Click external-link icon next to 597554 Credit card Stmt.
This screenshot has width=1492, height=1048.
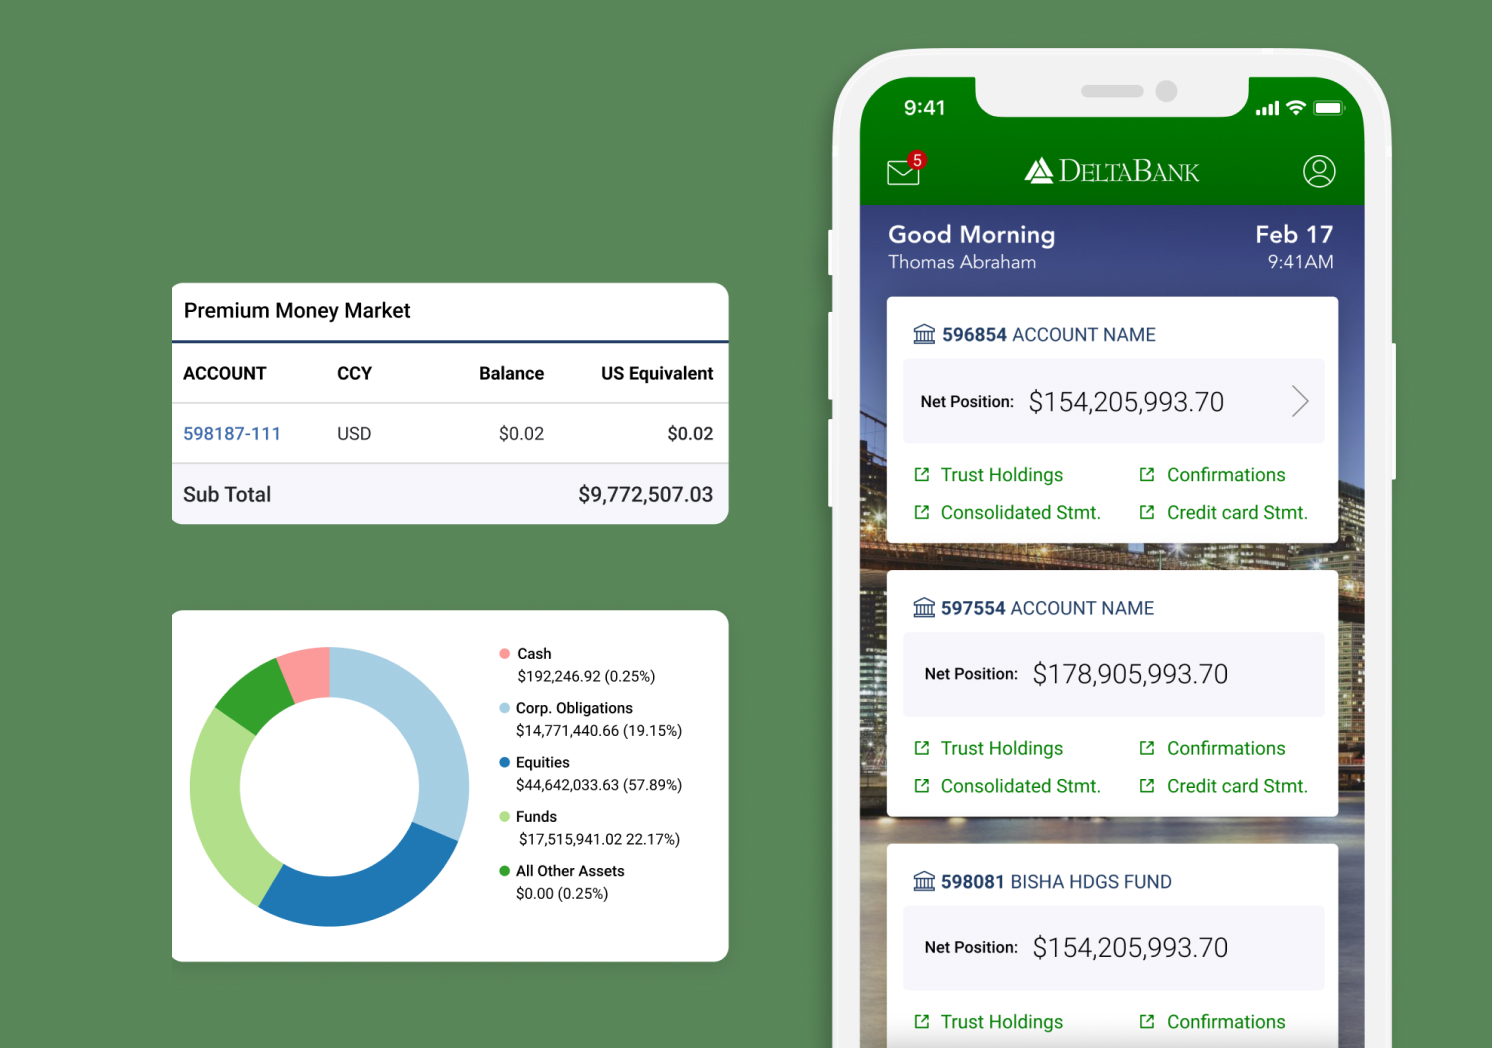(1147, 786)
